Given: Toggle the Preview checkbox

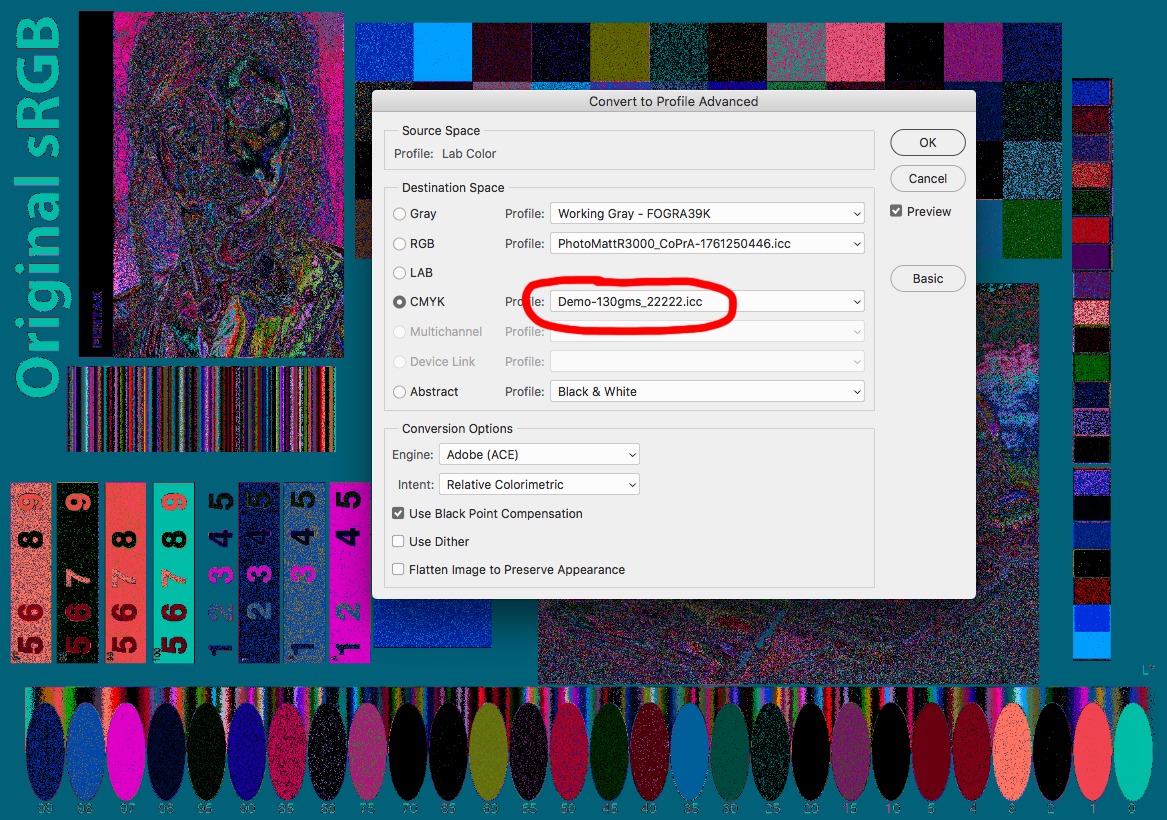Looking at the screenshot, I should pos(896,211).
